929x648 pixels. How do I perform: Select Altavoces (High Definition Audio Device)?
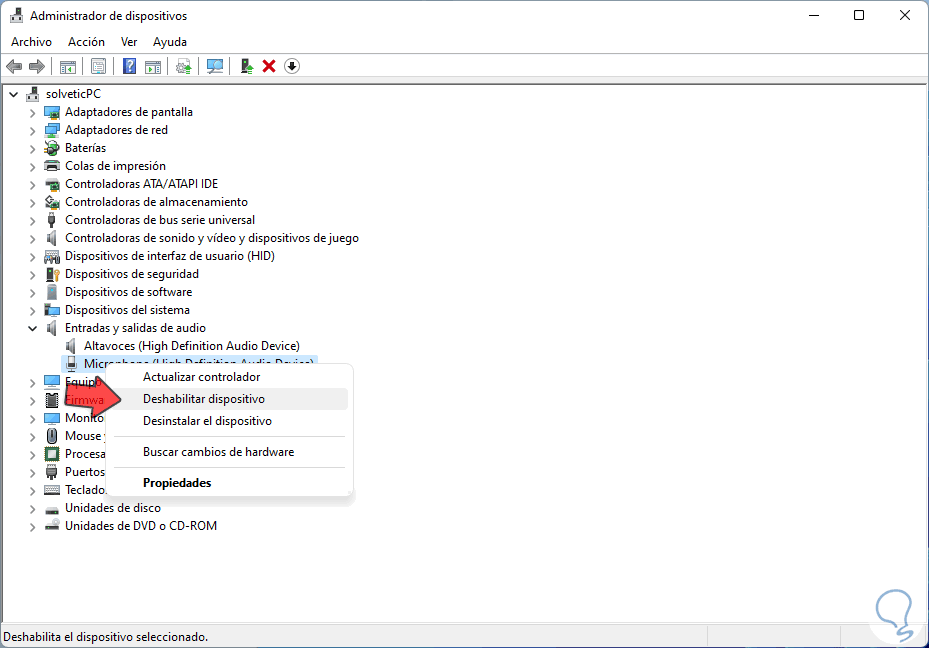[191, 346]
